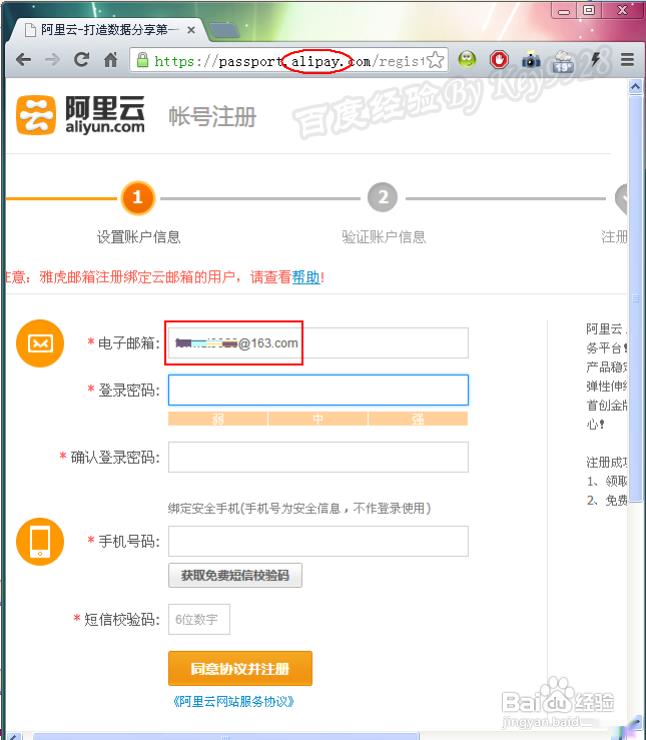This screenshot has height=740, width=646.
Task: Click the 手机号码 phone number field
Action: coord(318,541)
